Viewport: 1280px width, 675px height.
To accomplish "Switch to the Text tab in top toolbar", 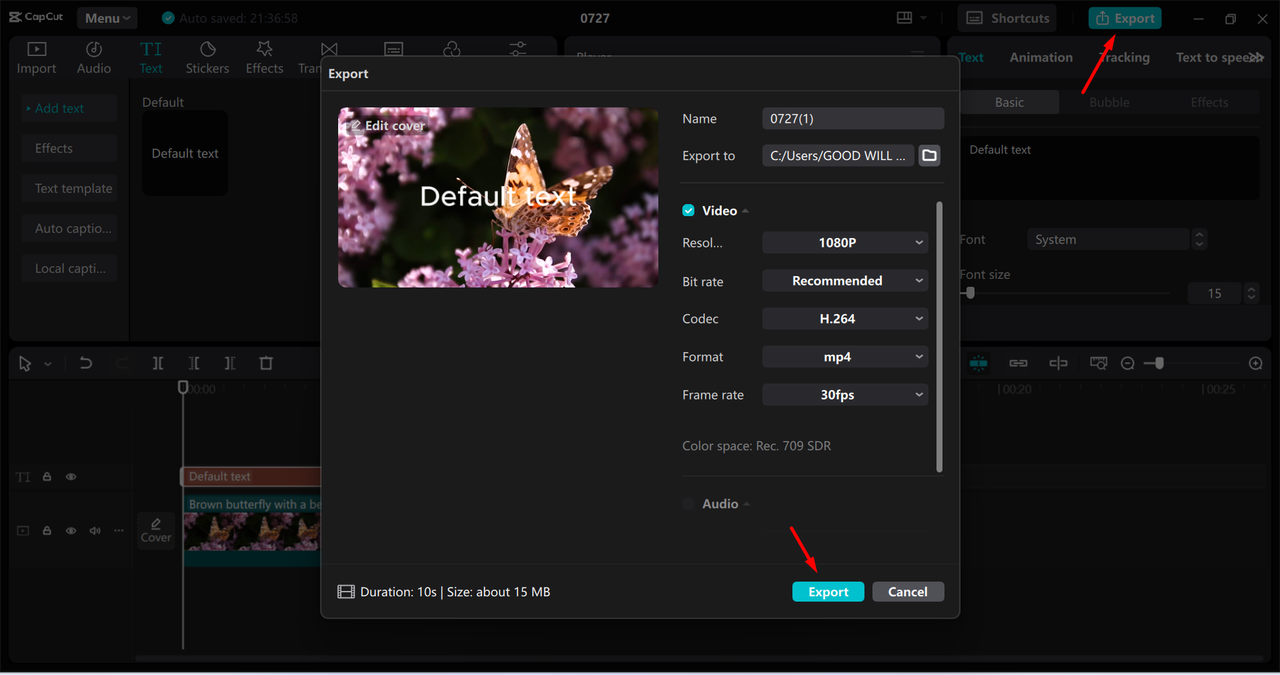I will (x=151, y=58).
